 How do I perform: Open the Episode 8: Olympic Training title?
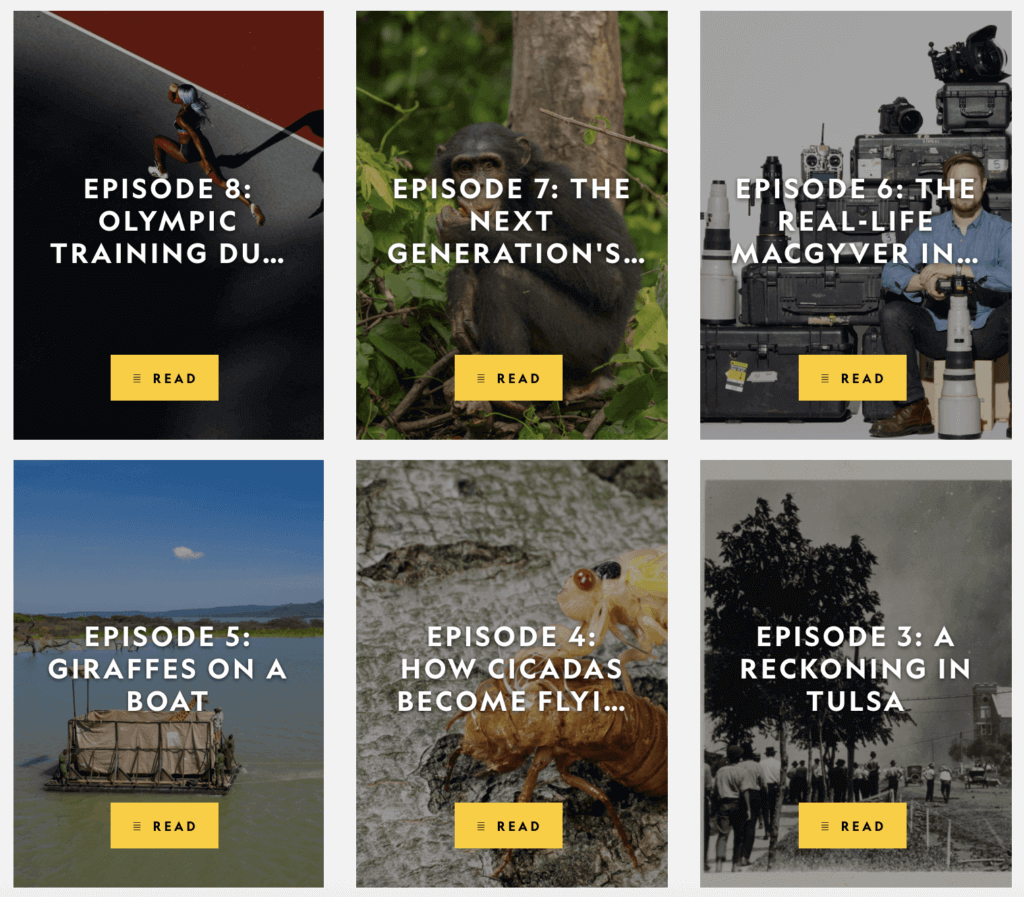click(168, 221)
